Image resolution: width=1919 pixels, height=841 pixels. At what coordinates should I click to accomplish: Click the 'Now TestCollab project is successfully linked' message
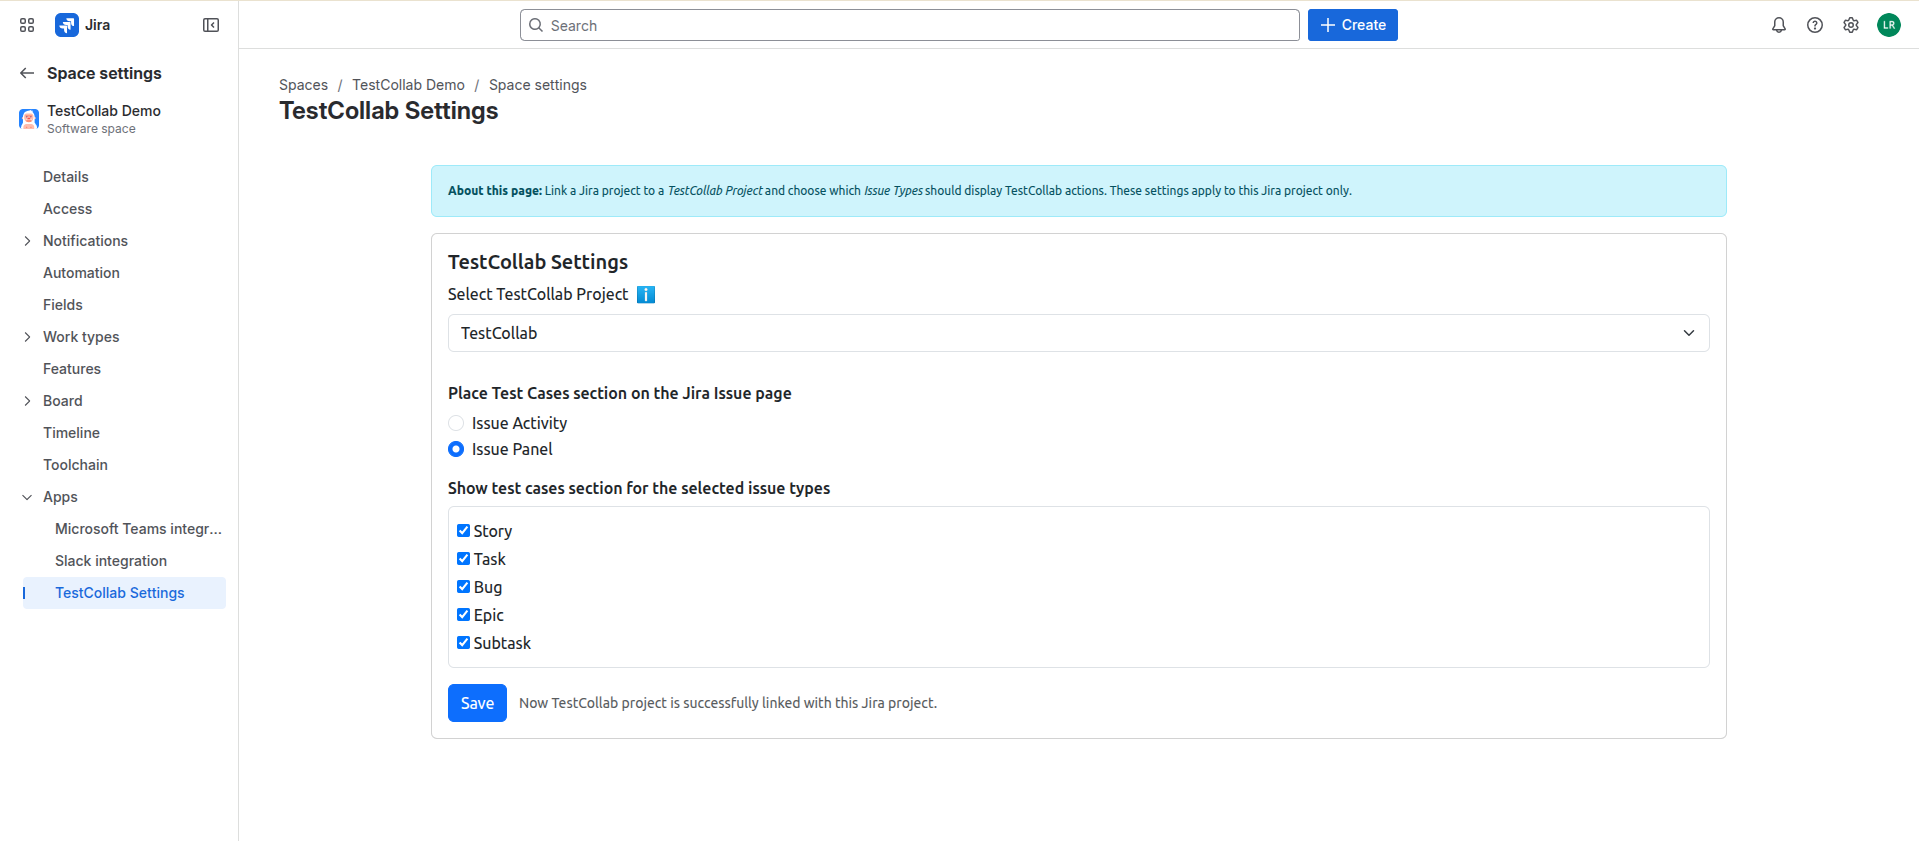tap(728, 703)
